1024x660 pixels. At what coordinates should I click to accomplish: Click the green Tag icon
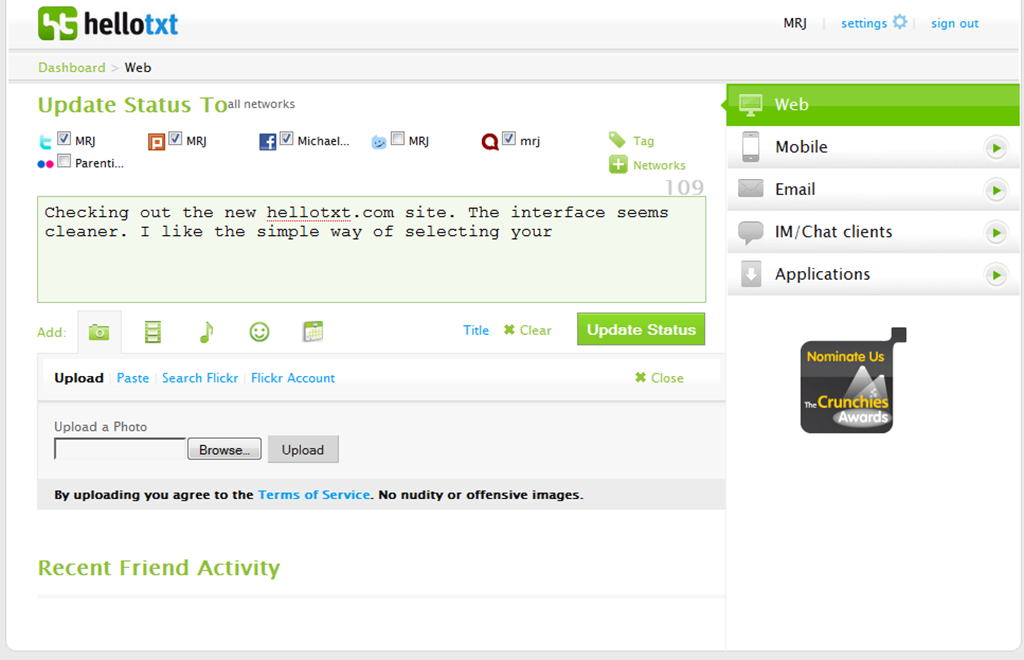tap(618, 140)
